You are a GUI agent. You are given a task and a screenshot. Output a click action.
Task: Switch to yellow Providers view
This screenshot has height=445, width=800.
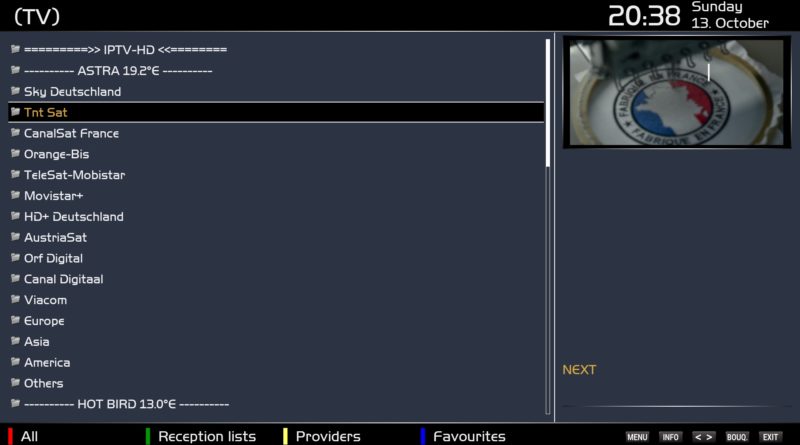(321, 436)
